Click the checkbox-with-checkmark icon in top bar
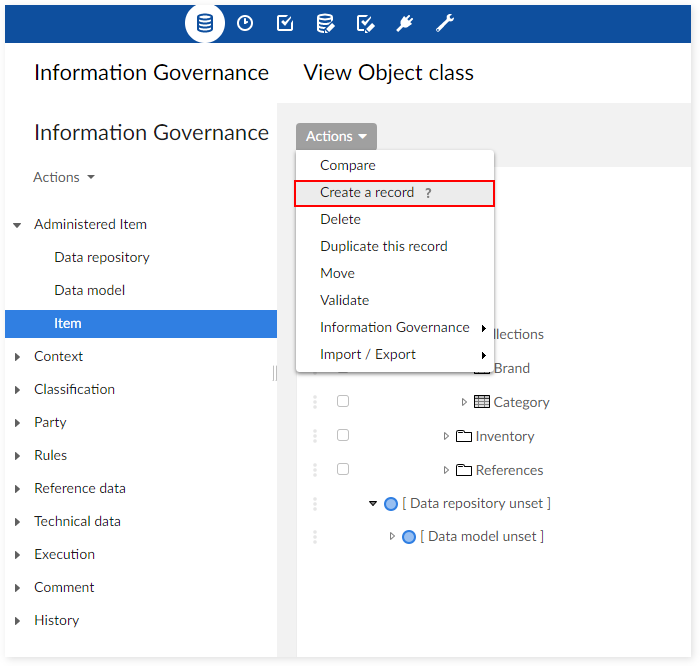Viewport: 700px width, 666px height. (x=285, y=23)
